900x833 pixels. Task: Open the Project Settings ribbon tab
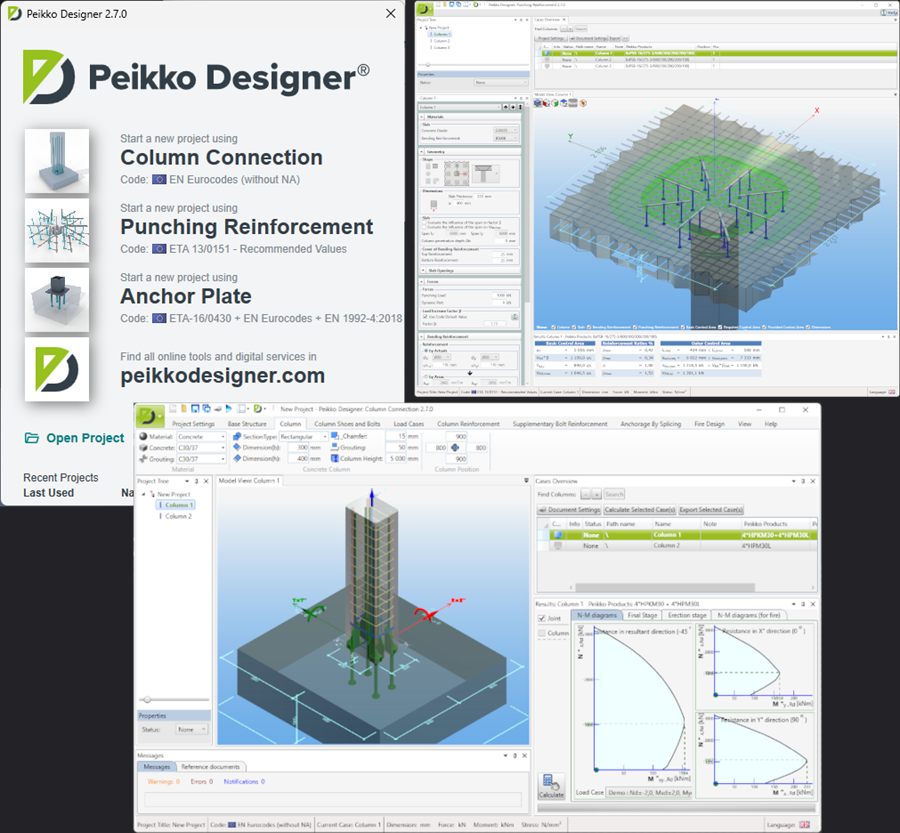(x=193, y=424)
